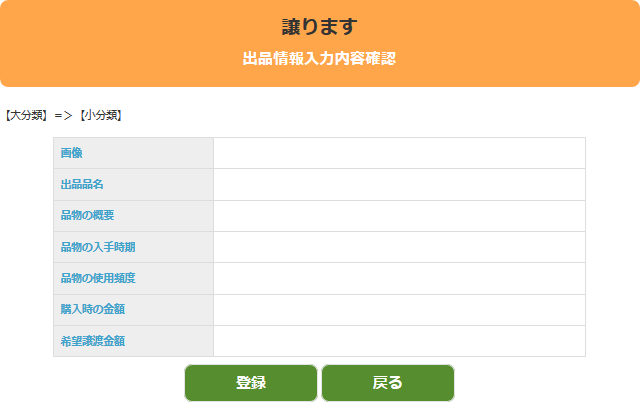Click the 【大分類】 breadcrumb text
This screenshot has height=406, width=640.
(26, 116)
